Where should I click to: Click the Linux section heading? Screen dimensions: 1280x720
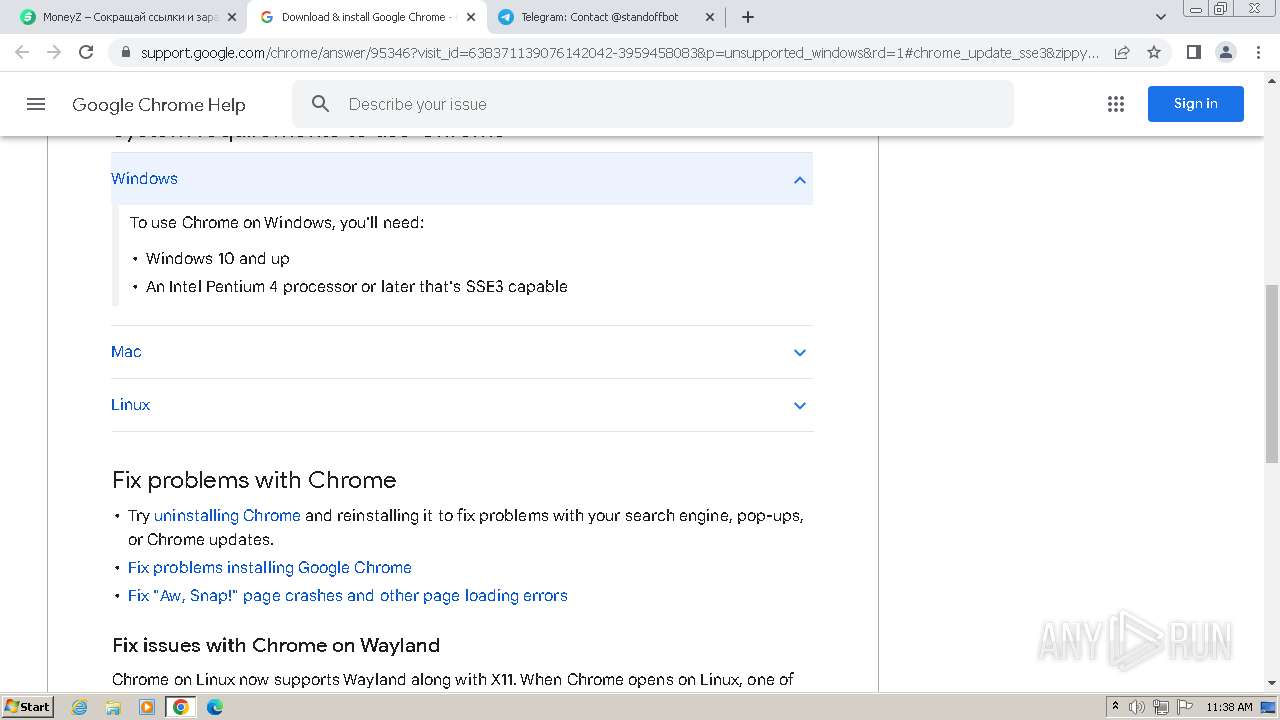tap(130, 405)
